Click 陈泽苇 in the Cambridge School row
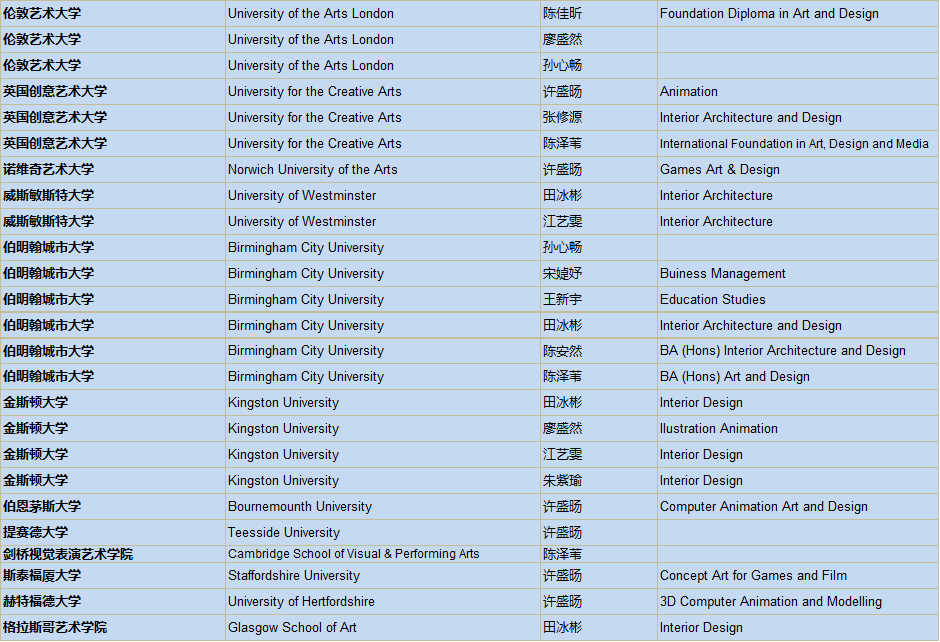 pos(562,554)
